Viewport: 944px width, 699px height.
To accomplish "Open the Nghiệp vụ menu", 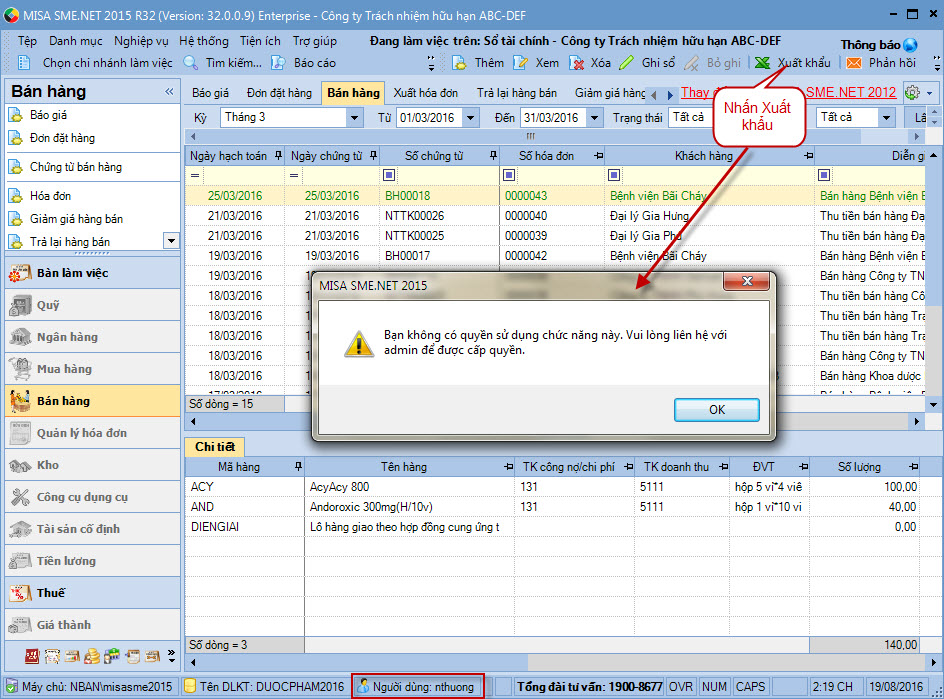I will [141, 41].
